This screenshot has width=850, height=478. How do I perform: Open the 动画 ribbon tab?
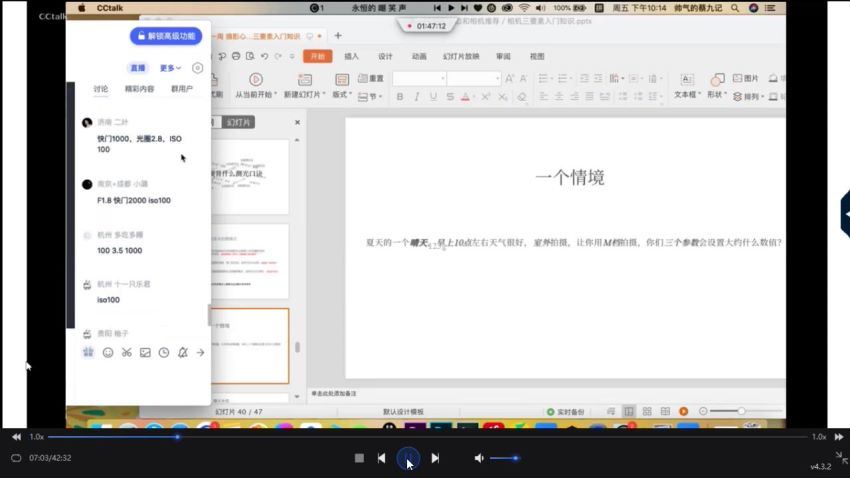pos(418,56)
